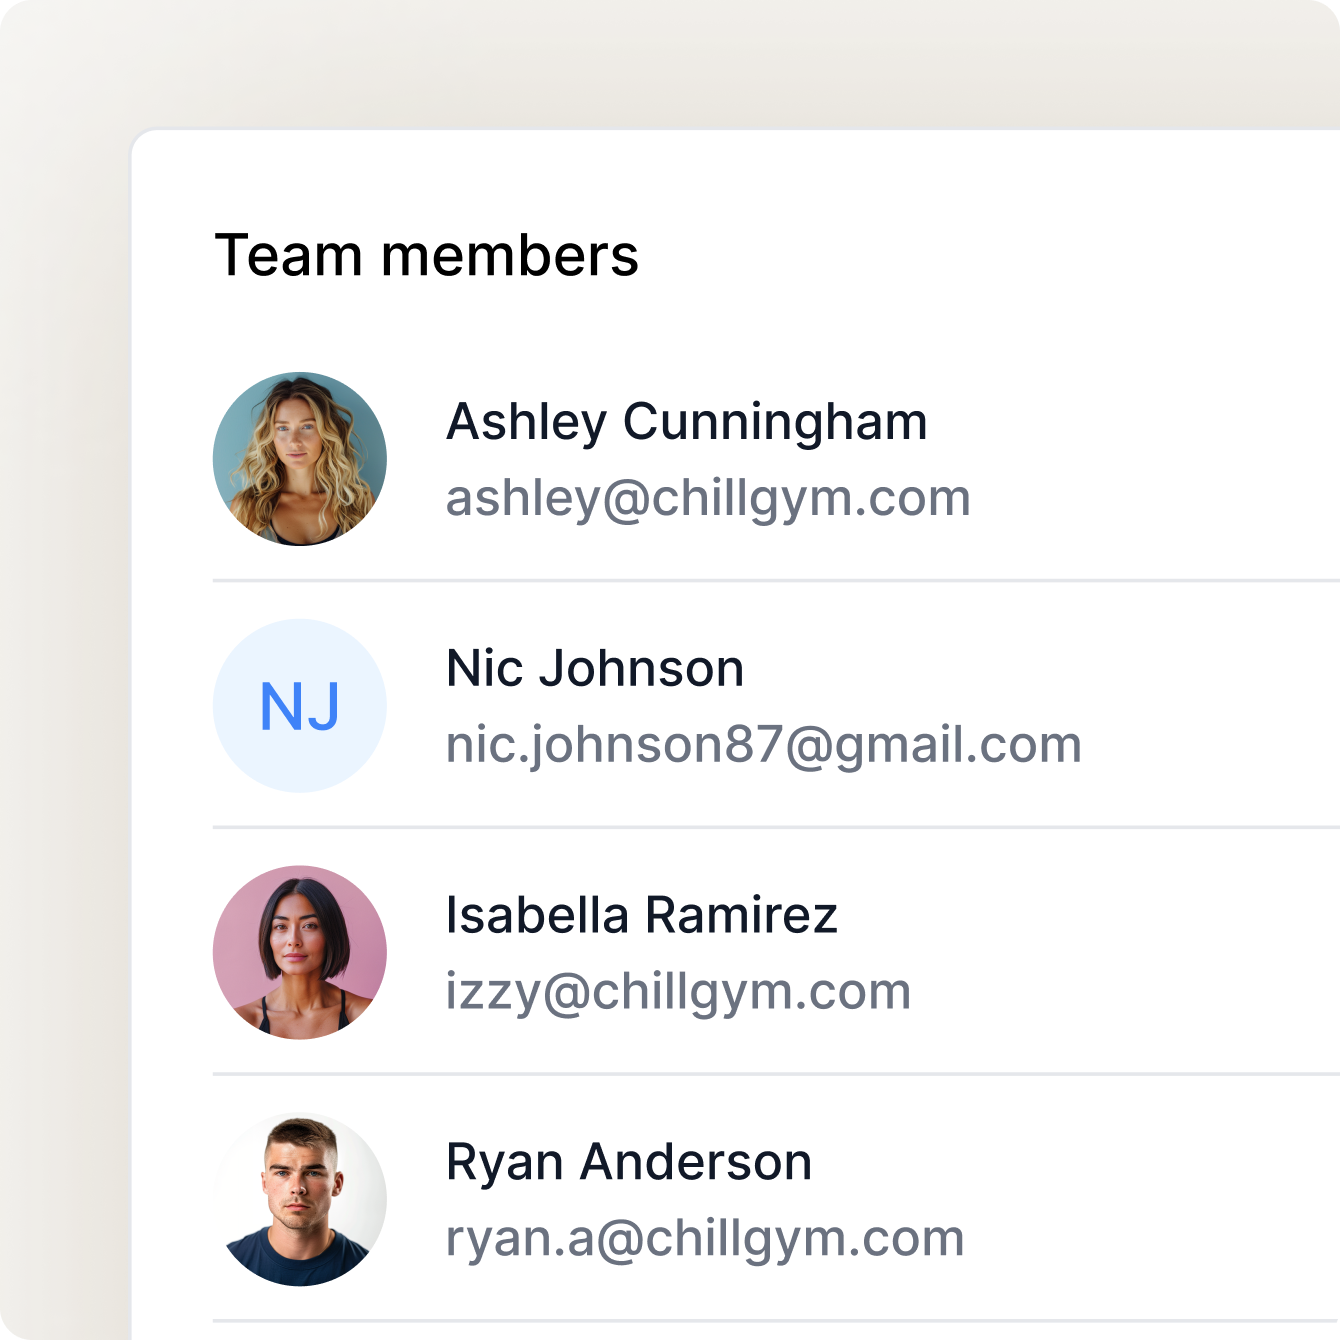Click the divider below Ashley Cunningham's row

pyautogui.click(x=776, y=580)
